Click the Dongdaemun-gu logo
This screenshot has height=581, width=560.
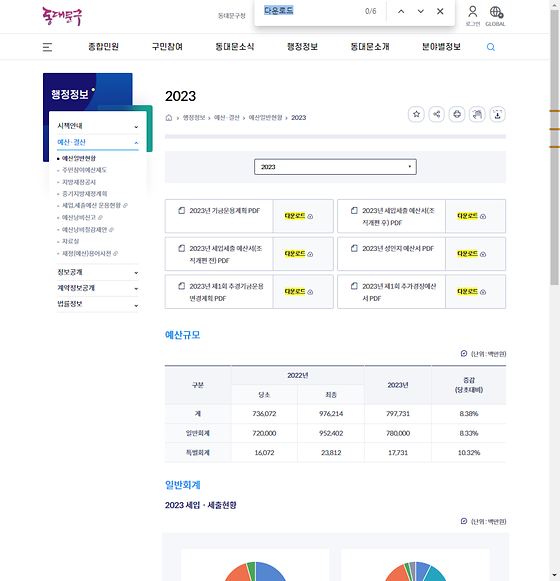(x=62, y=16)
